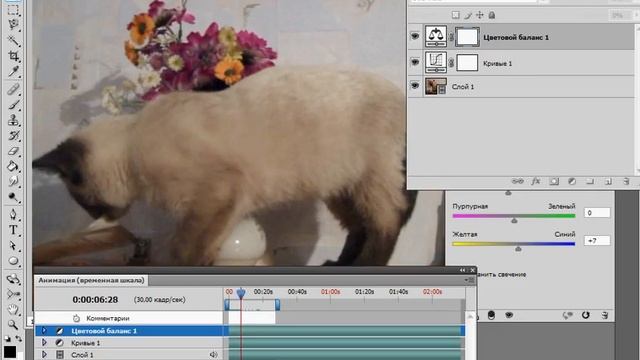Viewport: 640px width, 360px height.
Task: Hide the Слой 1 layer
Action: tap(415, 86)
